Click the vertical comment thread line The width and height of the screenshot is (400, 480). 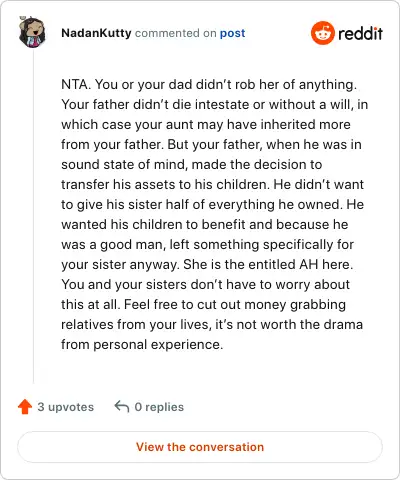(33, 217)
